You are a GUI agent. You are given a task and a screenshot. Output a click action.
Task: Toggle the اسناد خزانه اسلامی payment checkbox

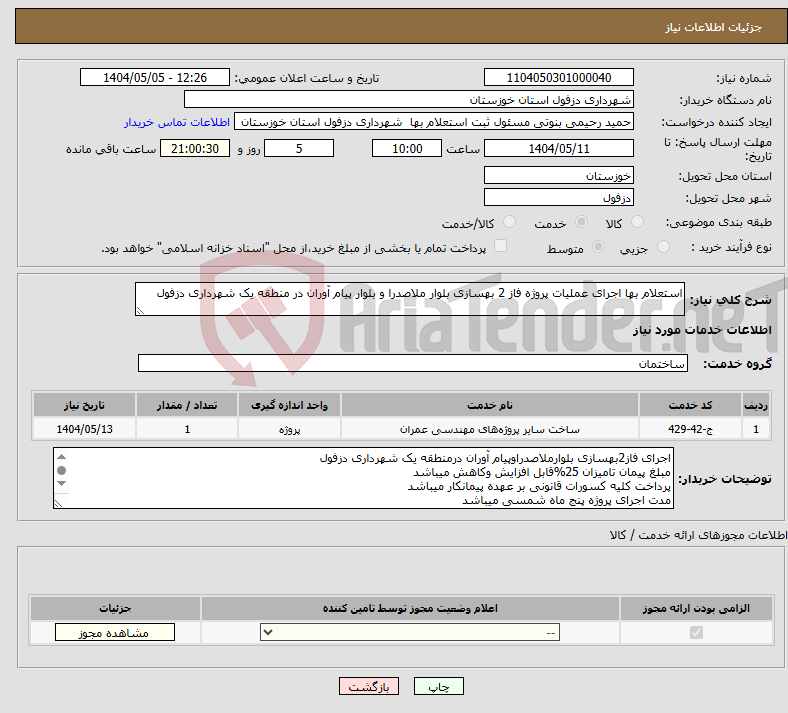tap(500, 246)
